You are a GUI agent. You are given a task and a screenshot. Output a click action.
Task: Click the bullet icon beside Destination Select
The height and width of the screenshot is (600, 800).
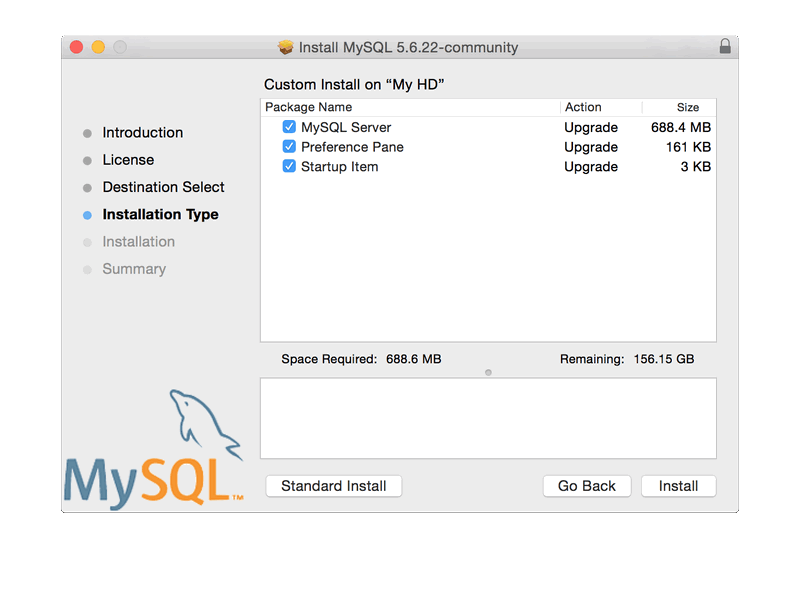88,187
